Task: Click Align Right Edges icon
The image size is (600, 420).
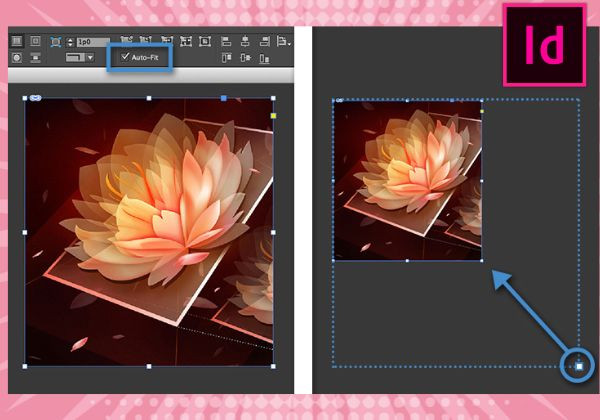Action: tap(264, 41)
